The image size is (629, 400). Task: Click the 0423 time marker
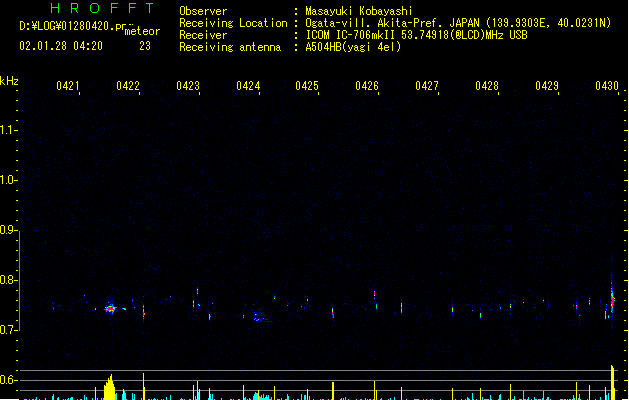[x=188, y=86]
